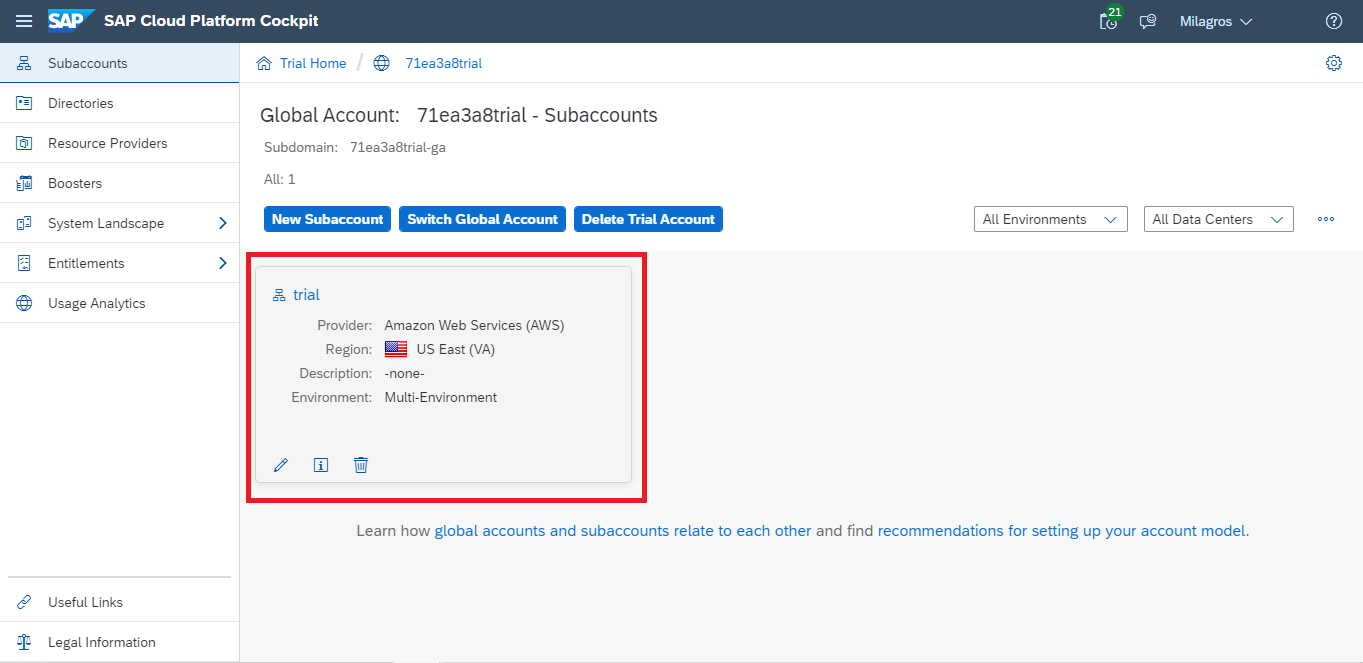Viewport: 1363px width, 663px height.
Task: Open the All Data Centers dropdown
Action: coord(1218,219)
